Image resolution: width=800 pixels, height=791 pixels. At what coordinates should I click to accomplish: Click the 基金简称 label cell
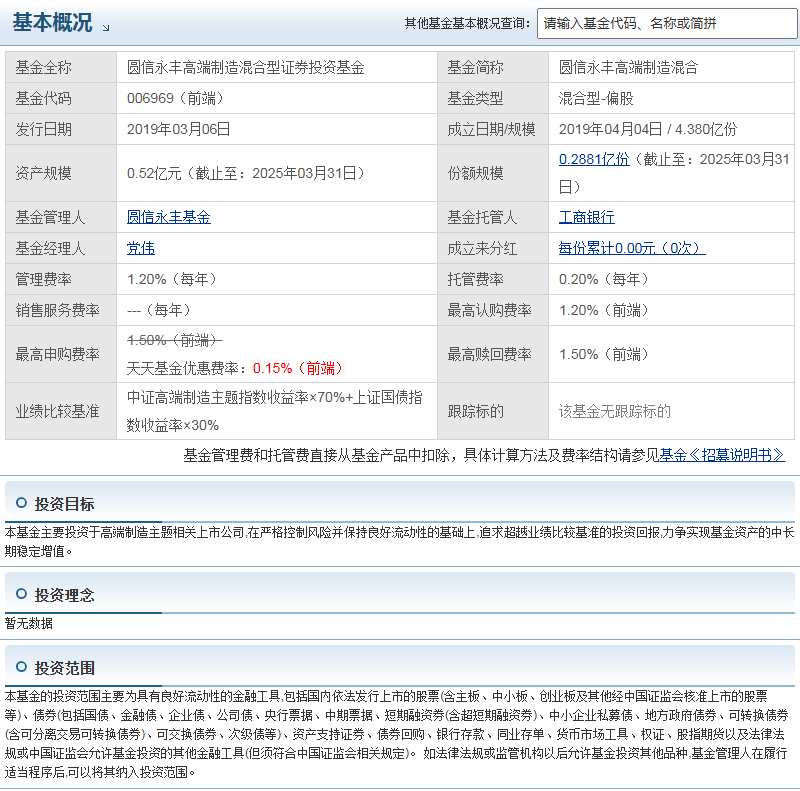pos(493,67)
